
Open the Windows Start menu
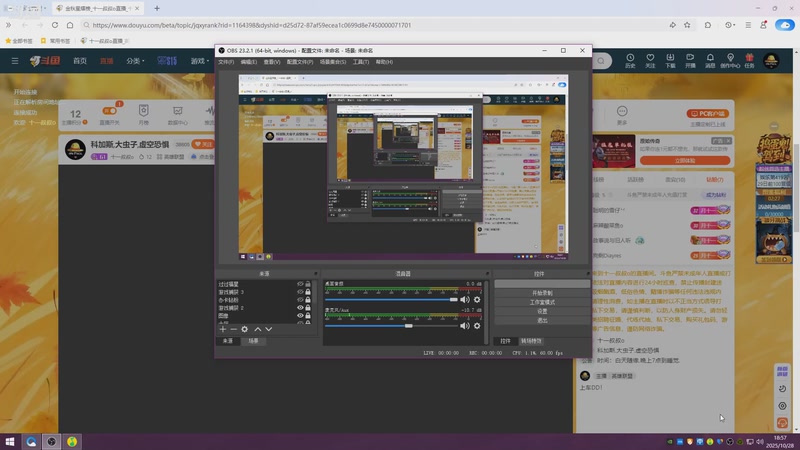10,441
